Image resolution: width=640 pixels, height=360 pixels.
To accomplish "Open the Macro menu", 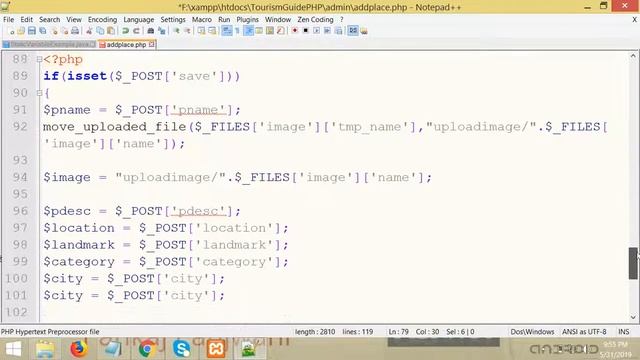I will [202, 20].
